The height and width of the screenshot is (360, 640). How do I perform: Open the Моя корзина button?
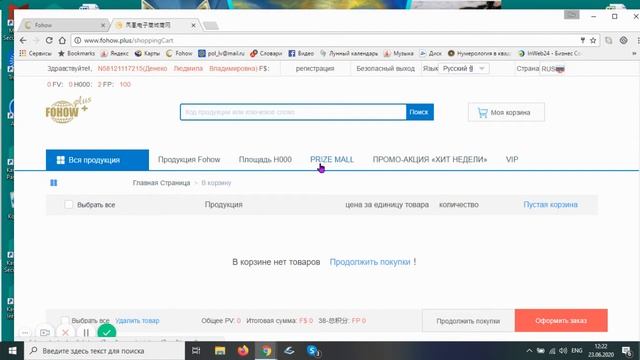pos(506,112)
